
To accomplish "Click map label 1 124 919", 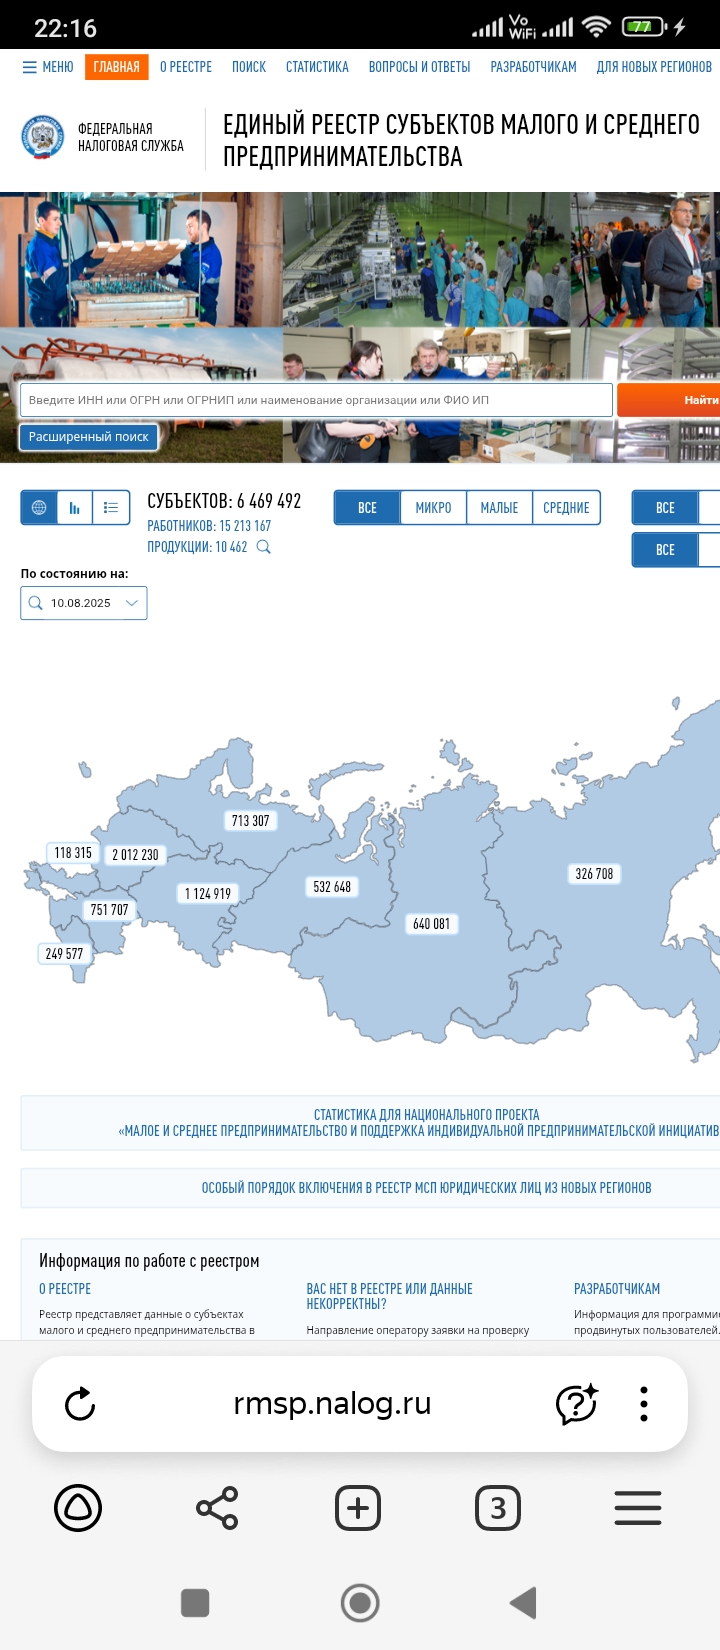I will tap(208, 894).
